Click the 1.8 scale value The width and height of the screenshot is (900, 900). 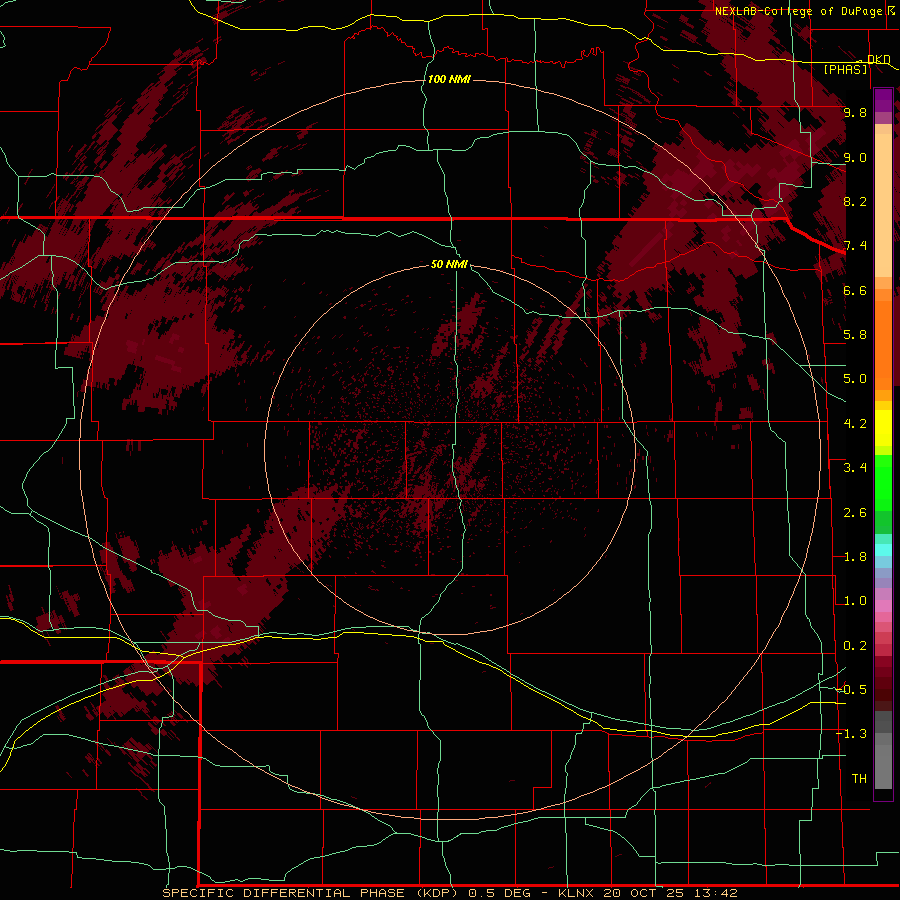click(x=855, y=557)
